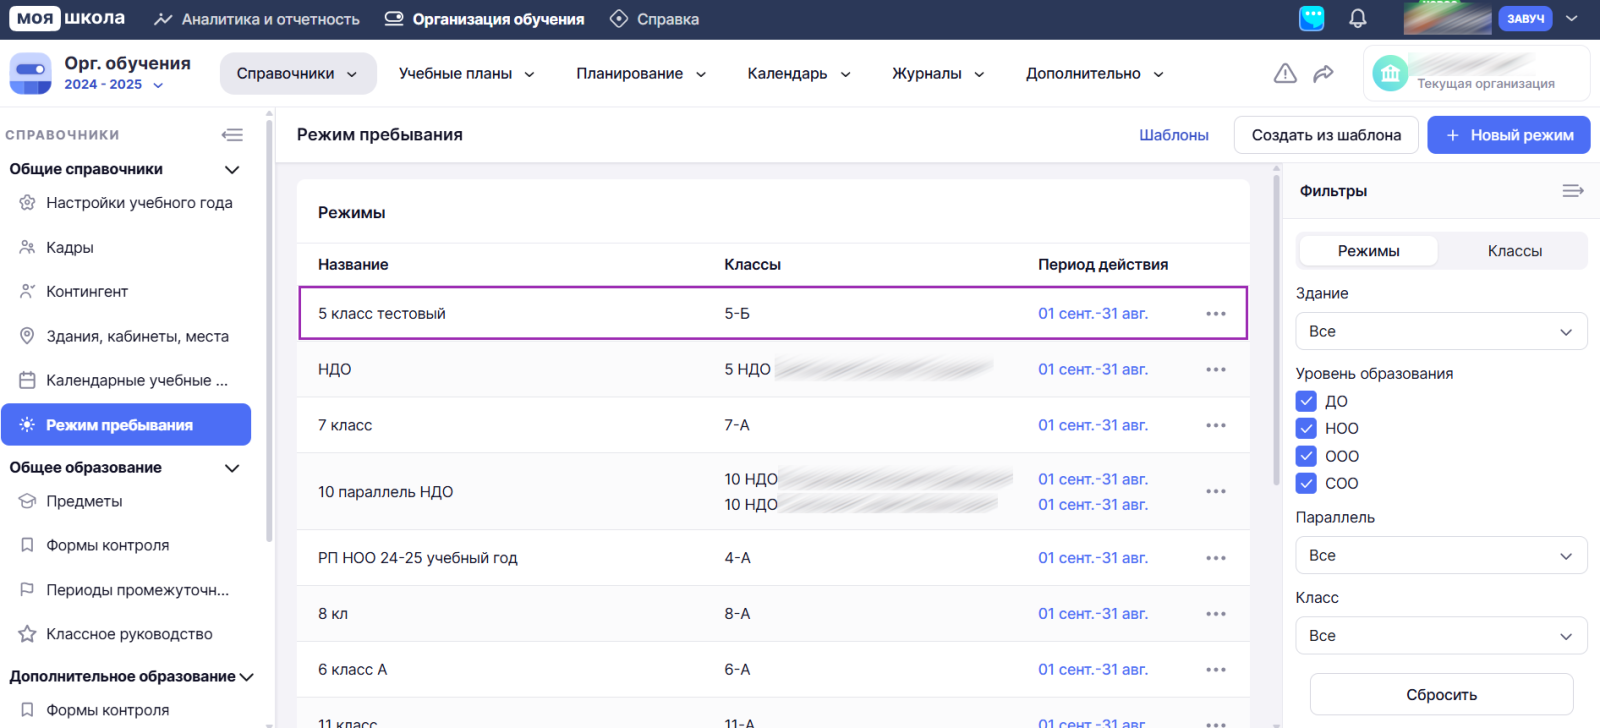Click the share arrow icon
The height and width of the screenshot is (728, 1600).
(1323, 73)
